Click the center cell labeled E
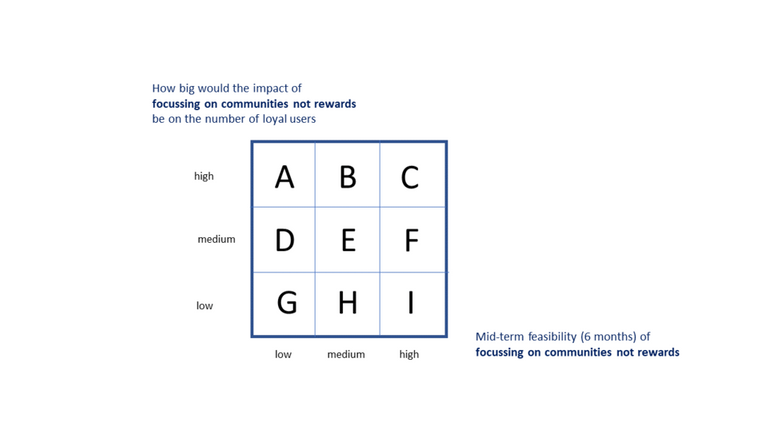This screenshot has height=432, width=768. coord(347,240)
